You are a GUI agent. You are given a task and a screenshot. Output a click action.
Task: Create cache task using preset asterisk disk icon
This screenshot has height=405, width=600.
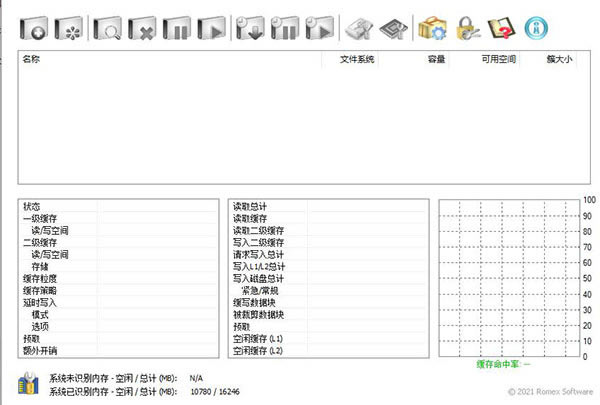(x=68, y=28)
